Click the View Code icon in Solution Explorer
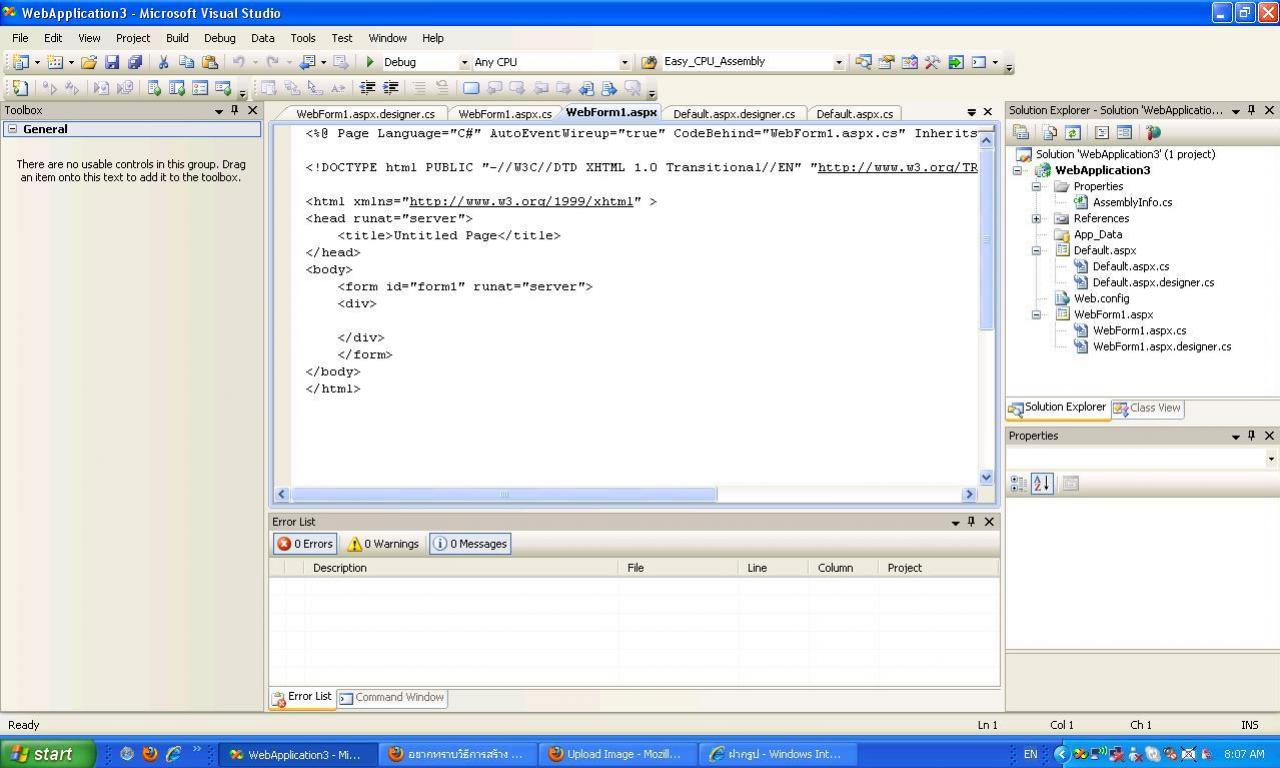This screenshot has width=1280, height=768. (x=1101, y=132)
